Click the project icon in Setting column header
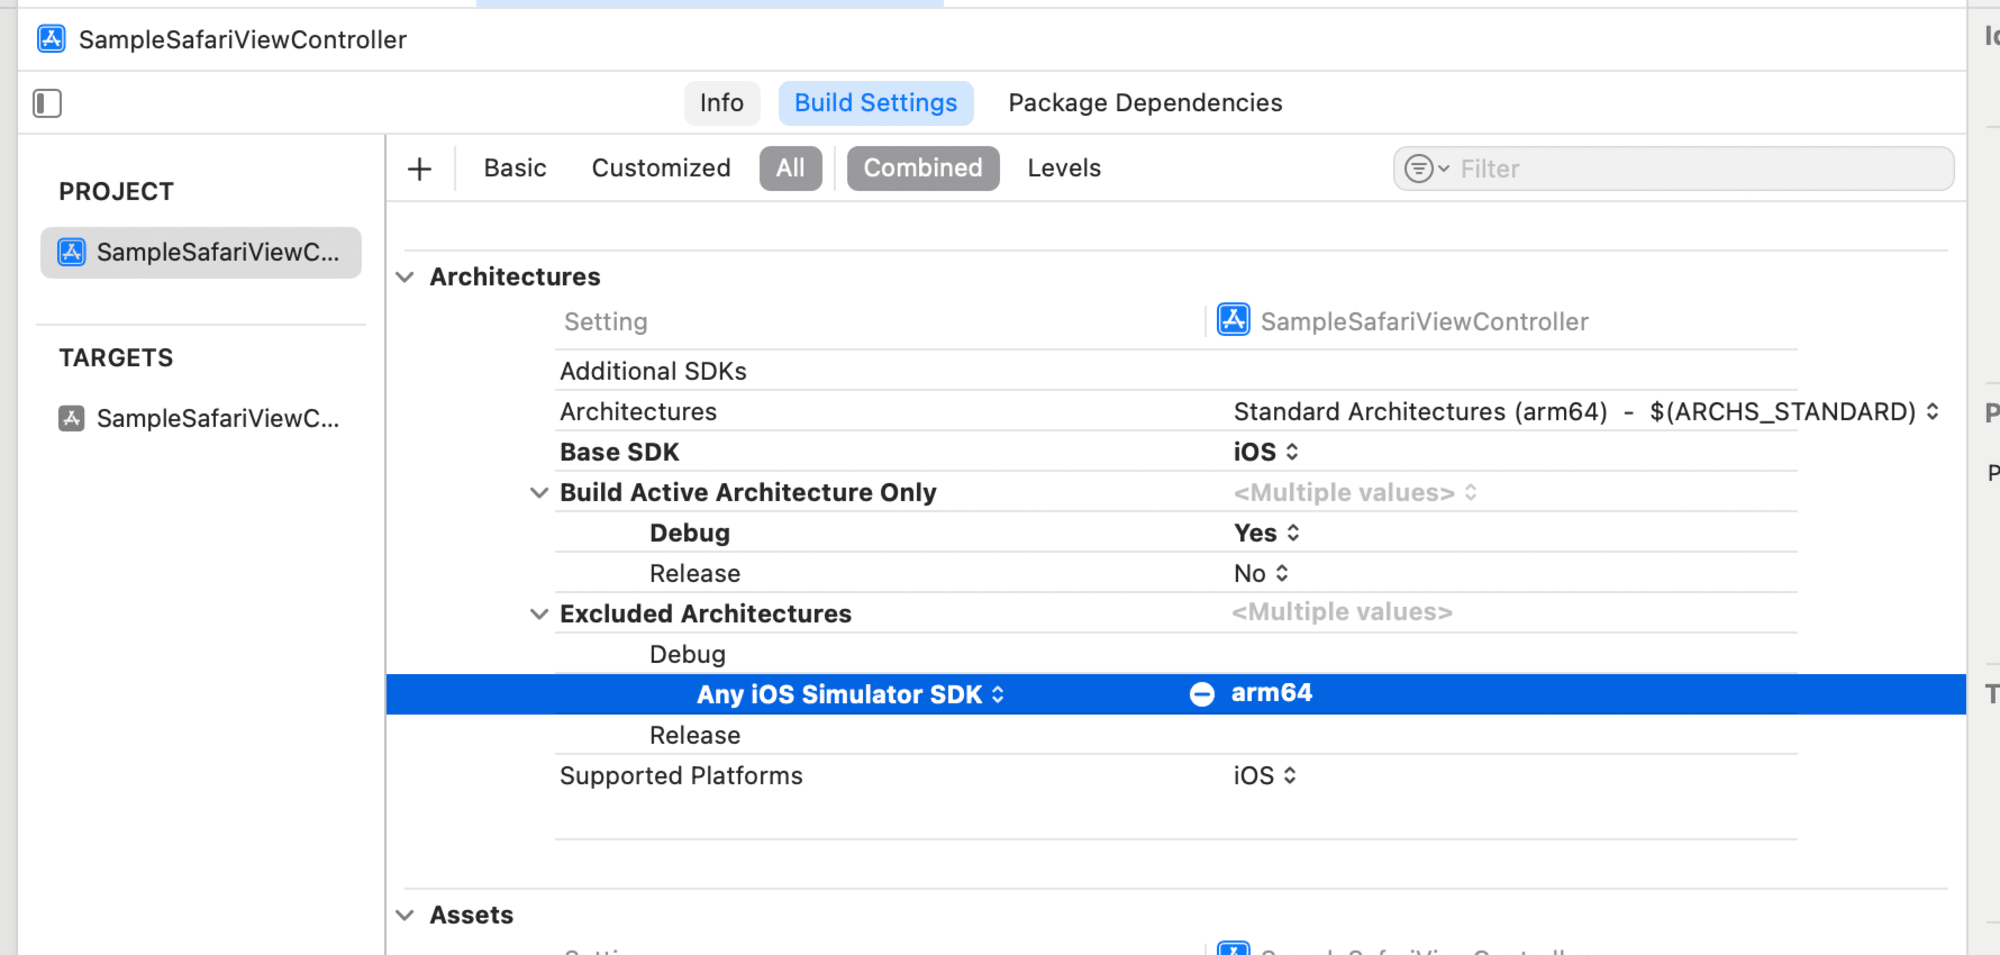 [1233, 320]
